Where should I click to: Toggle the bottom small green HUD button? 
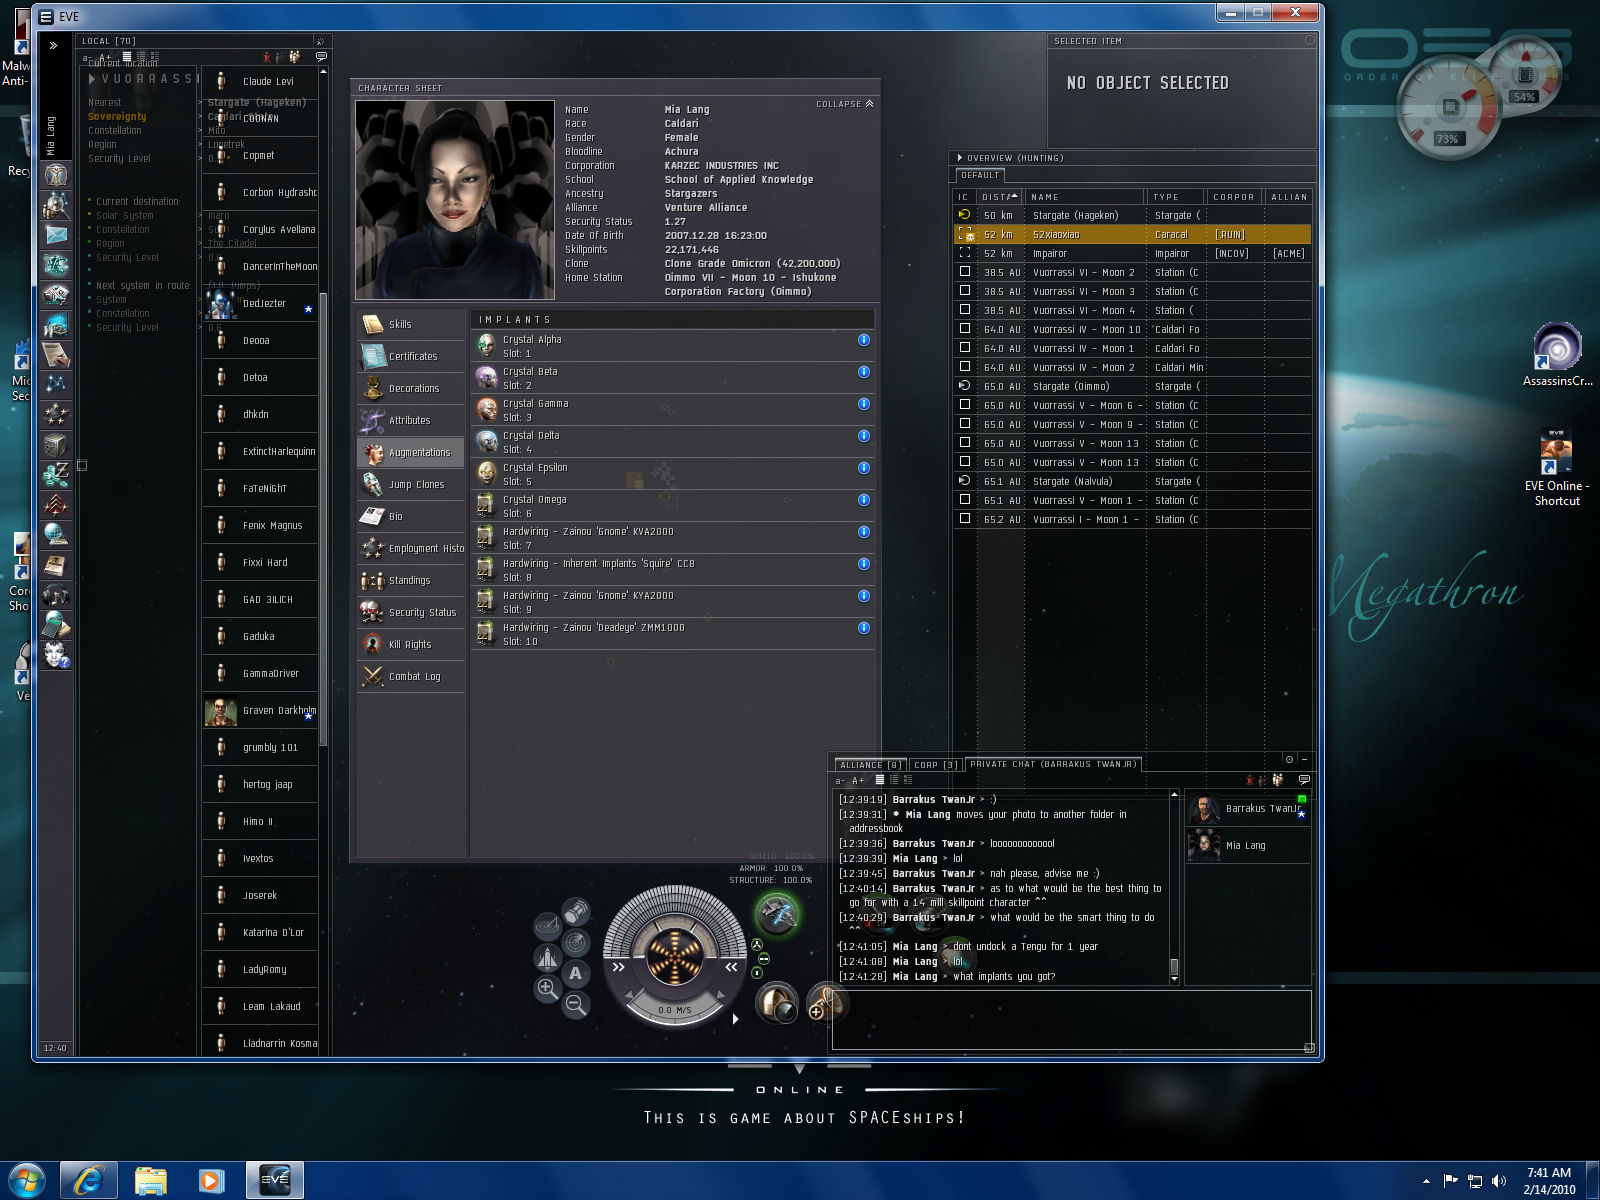pyautogui.click(x=757, y=973)
